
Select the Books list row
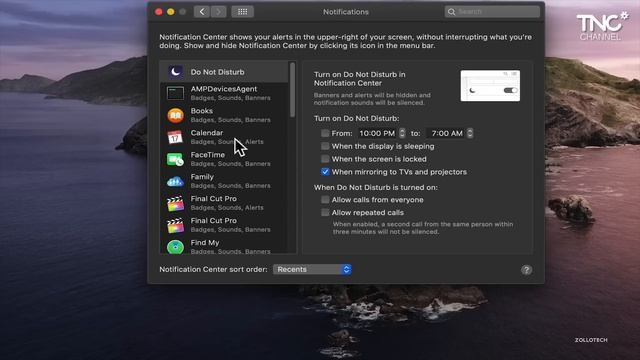tap(224, 116)
